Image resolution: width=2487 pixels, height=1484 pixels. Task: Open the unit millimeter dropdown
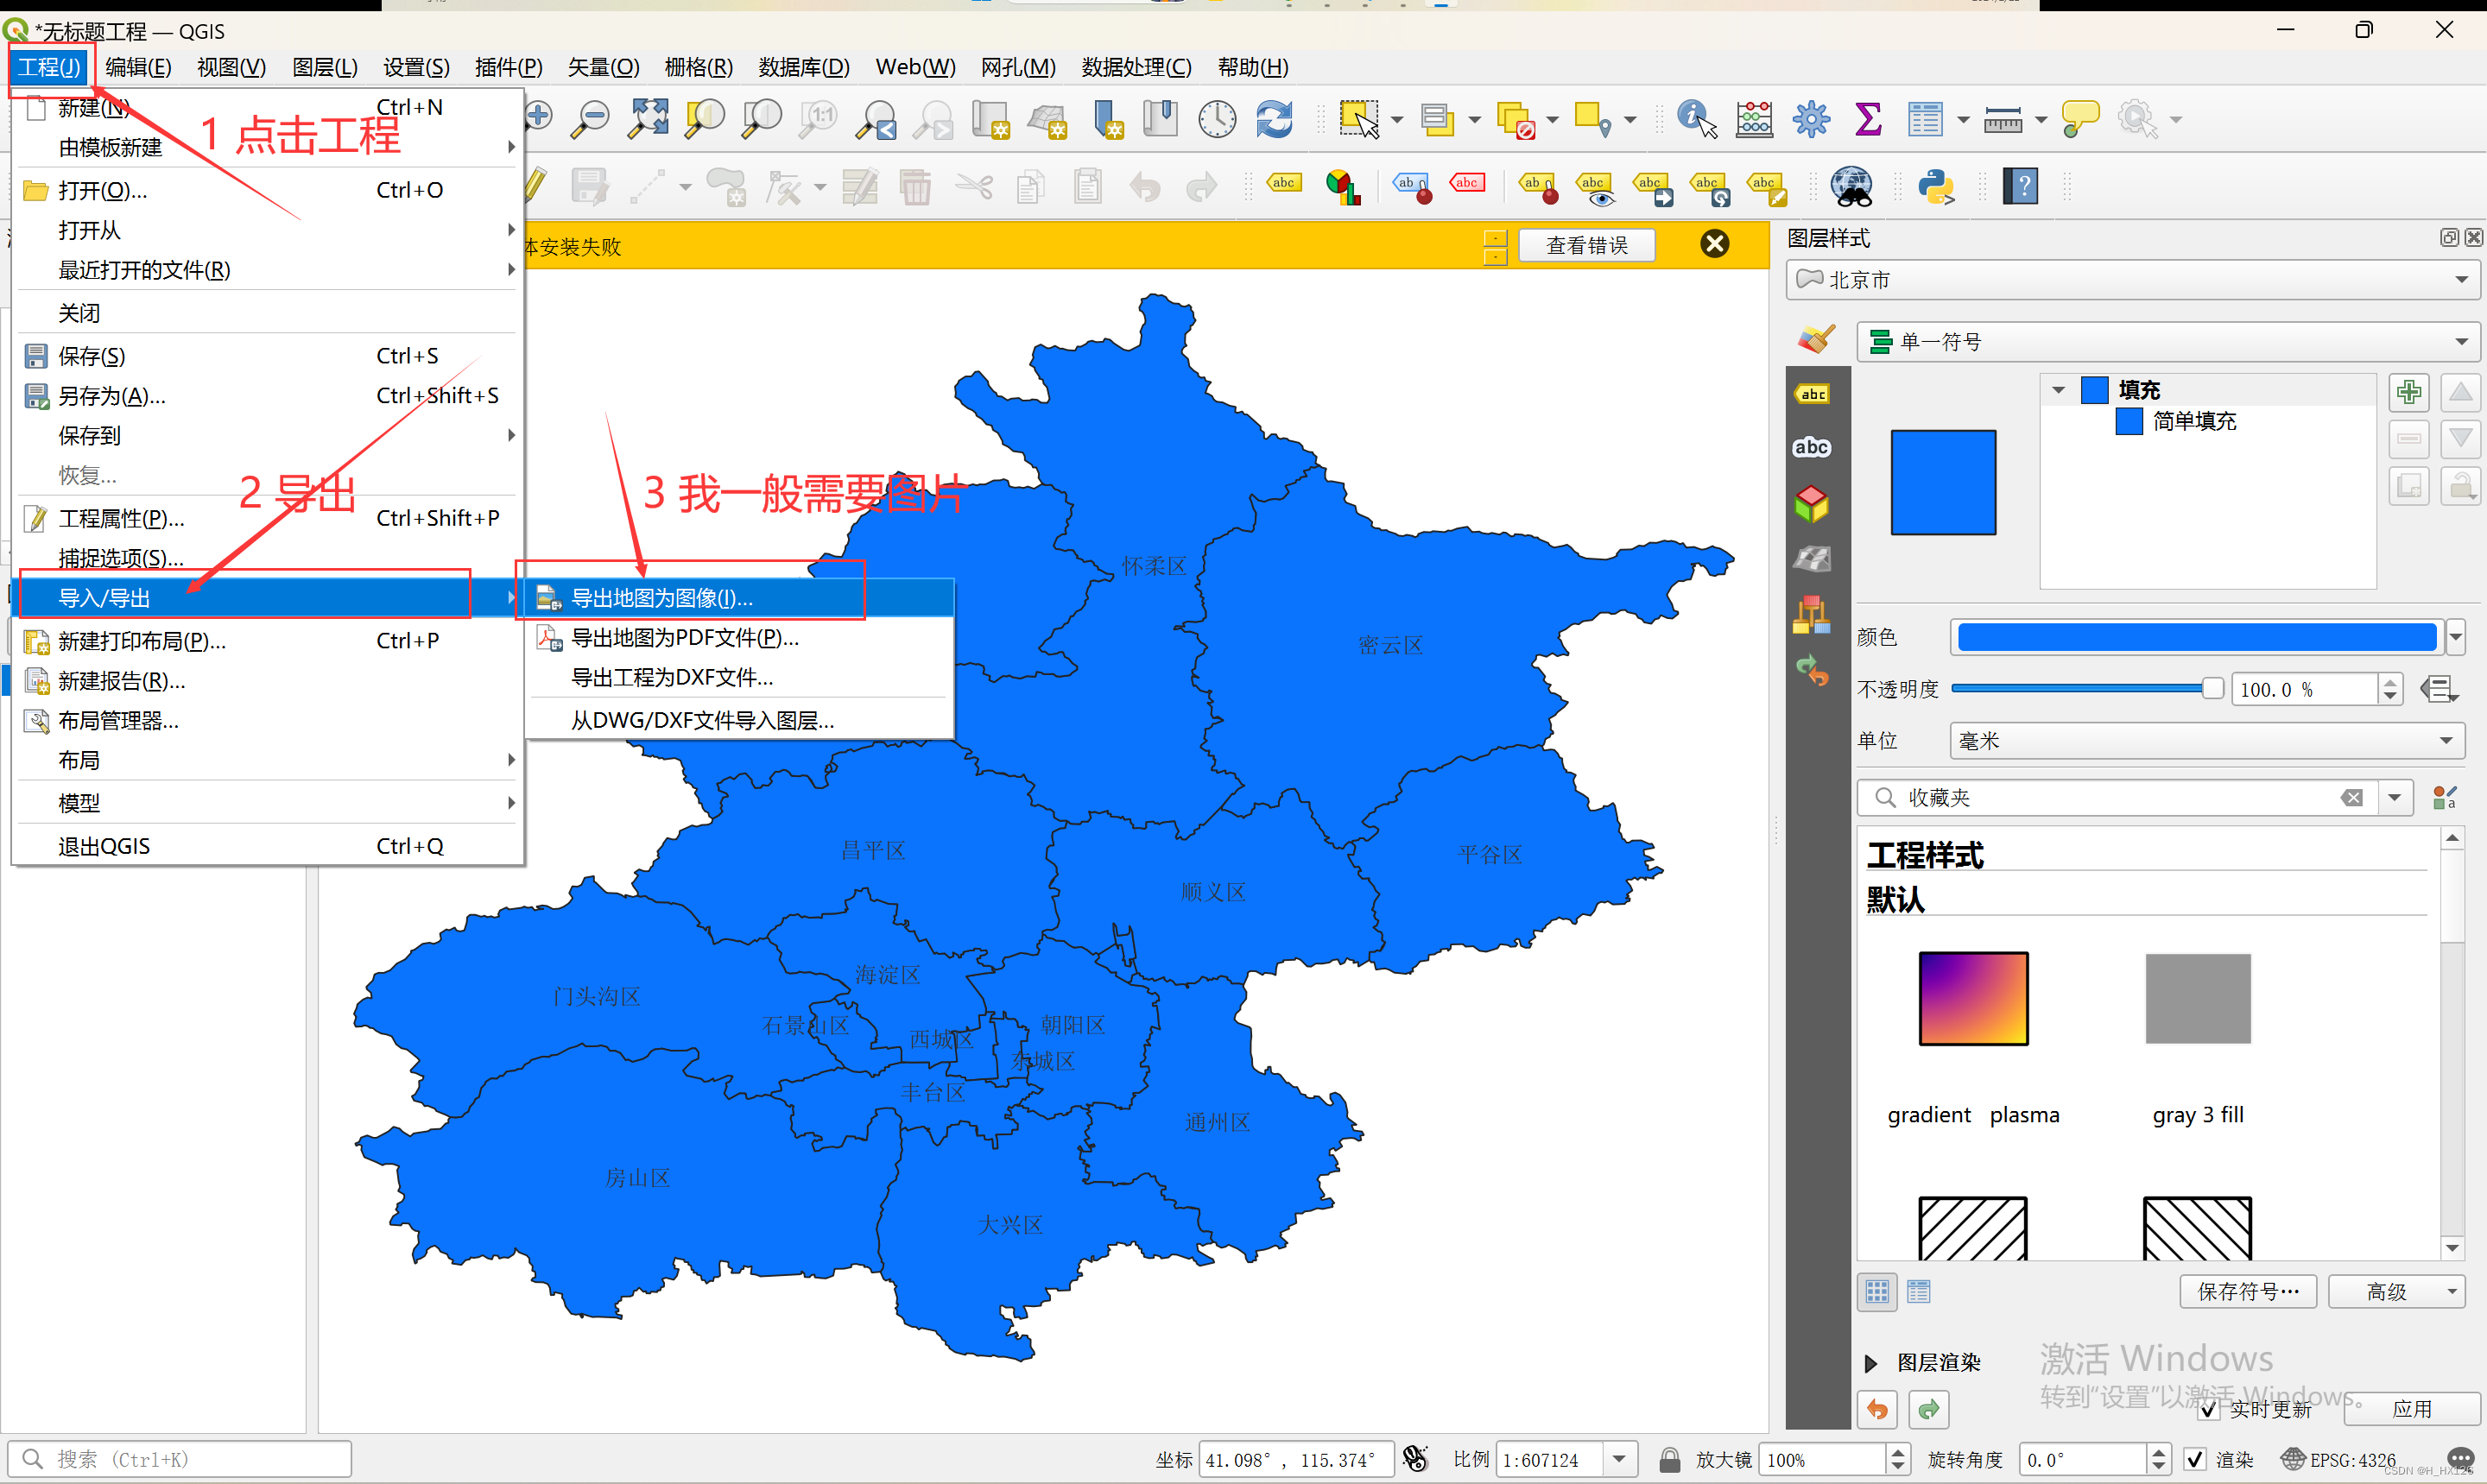pyautogui.click(x=2206, y=741)
